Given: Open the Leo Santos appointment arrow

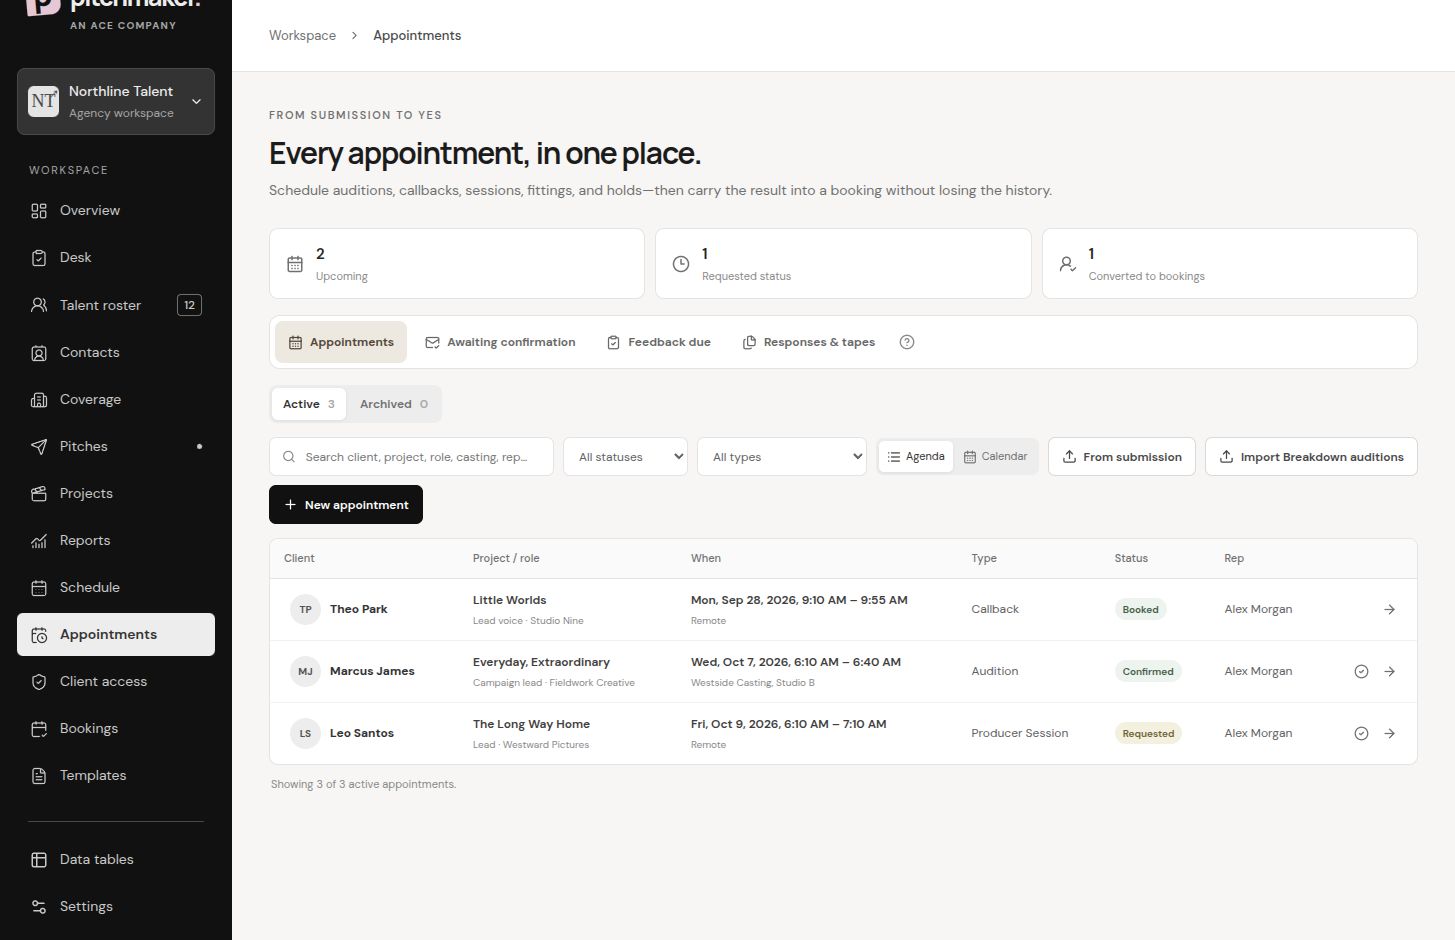Looking at the screenshot, I should pos(1389,733).
